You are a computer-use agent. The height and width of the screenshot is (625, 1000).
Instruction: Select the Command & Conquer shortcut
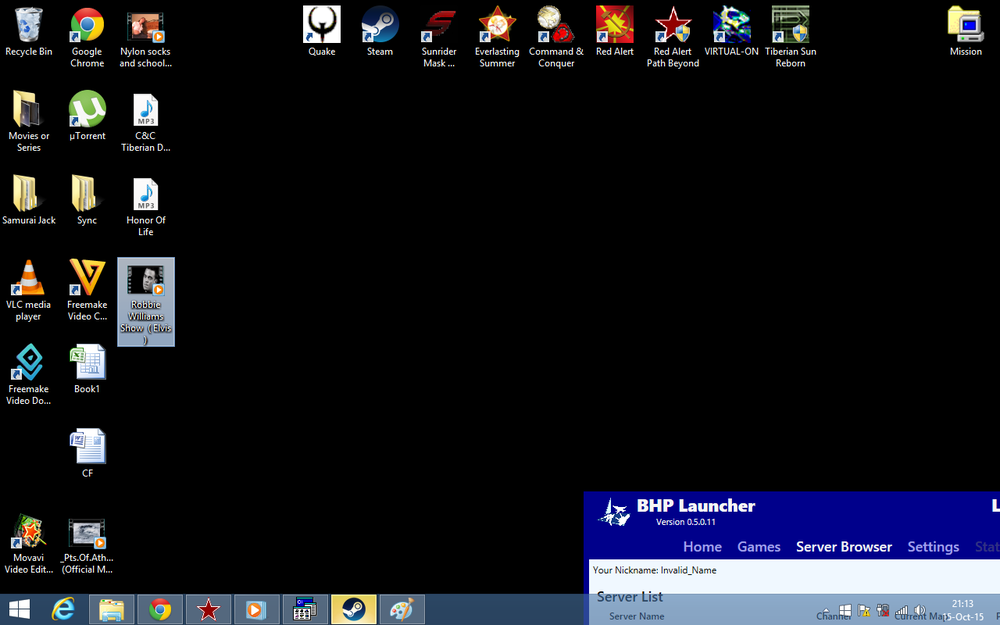click(556, 38)
